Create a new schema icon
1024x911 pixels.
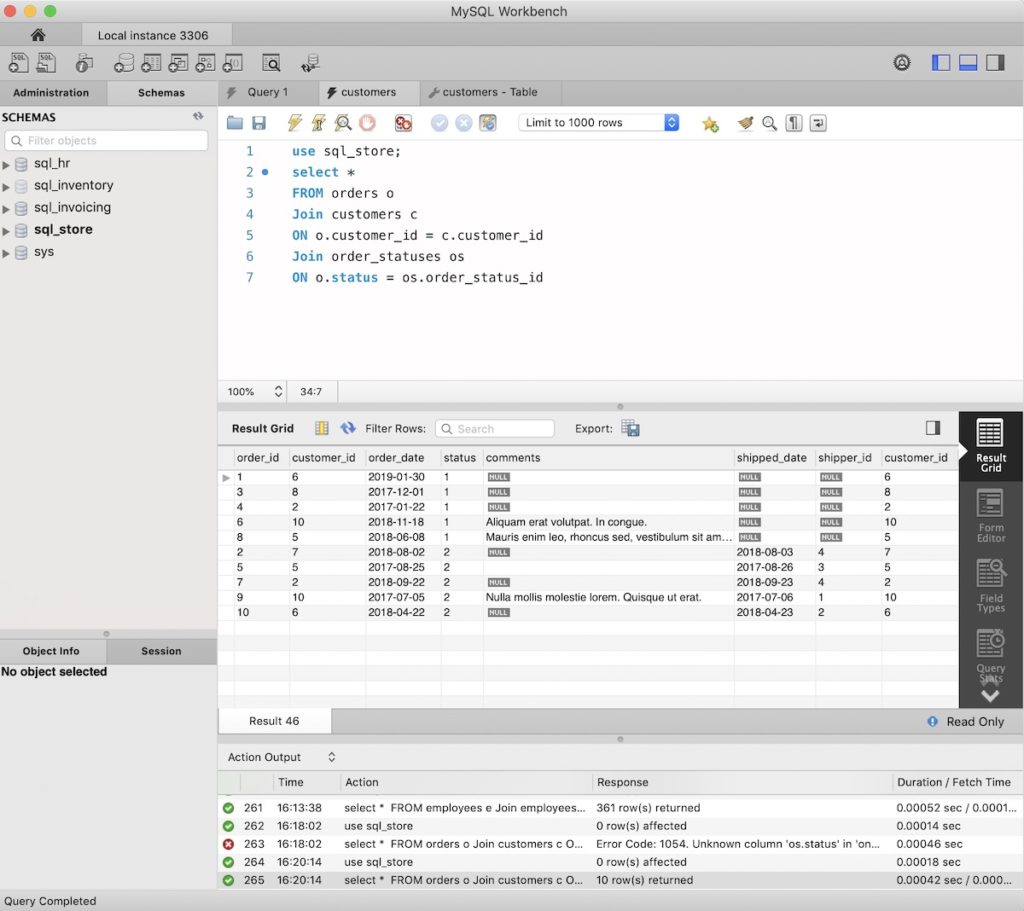click(123, 63)
